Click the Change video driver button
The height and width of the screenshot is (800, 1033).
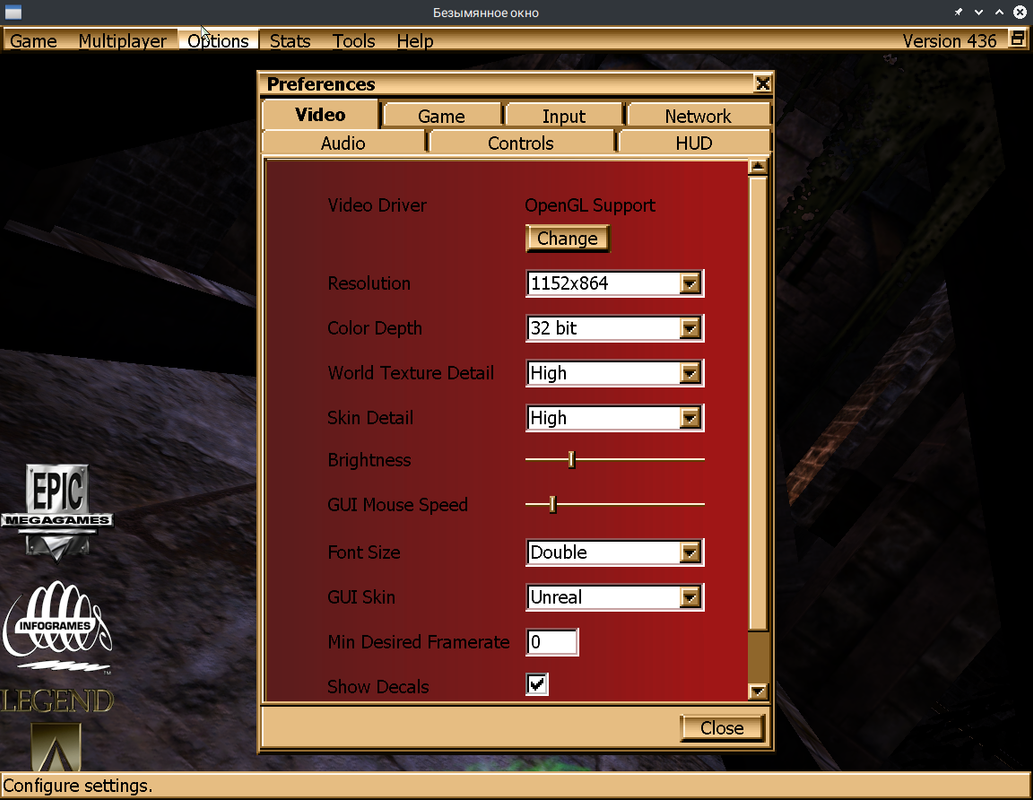click(567, 239)
